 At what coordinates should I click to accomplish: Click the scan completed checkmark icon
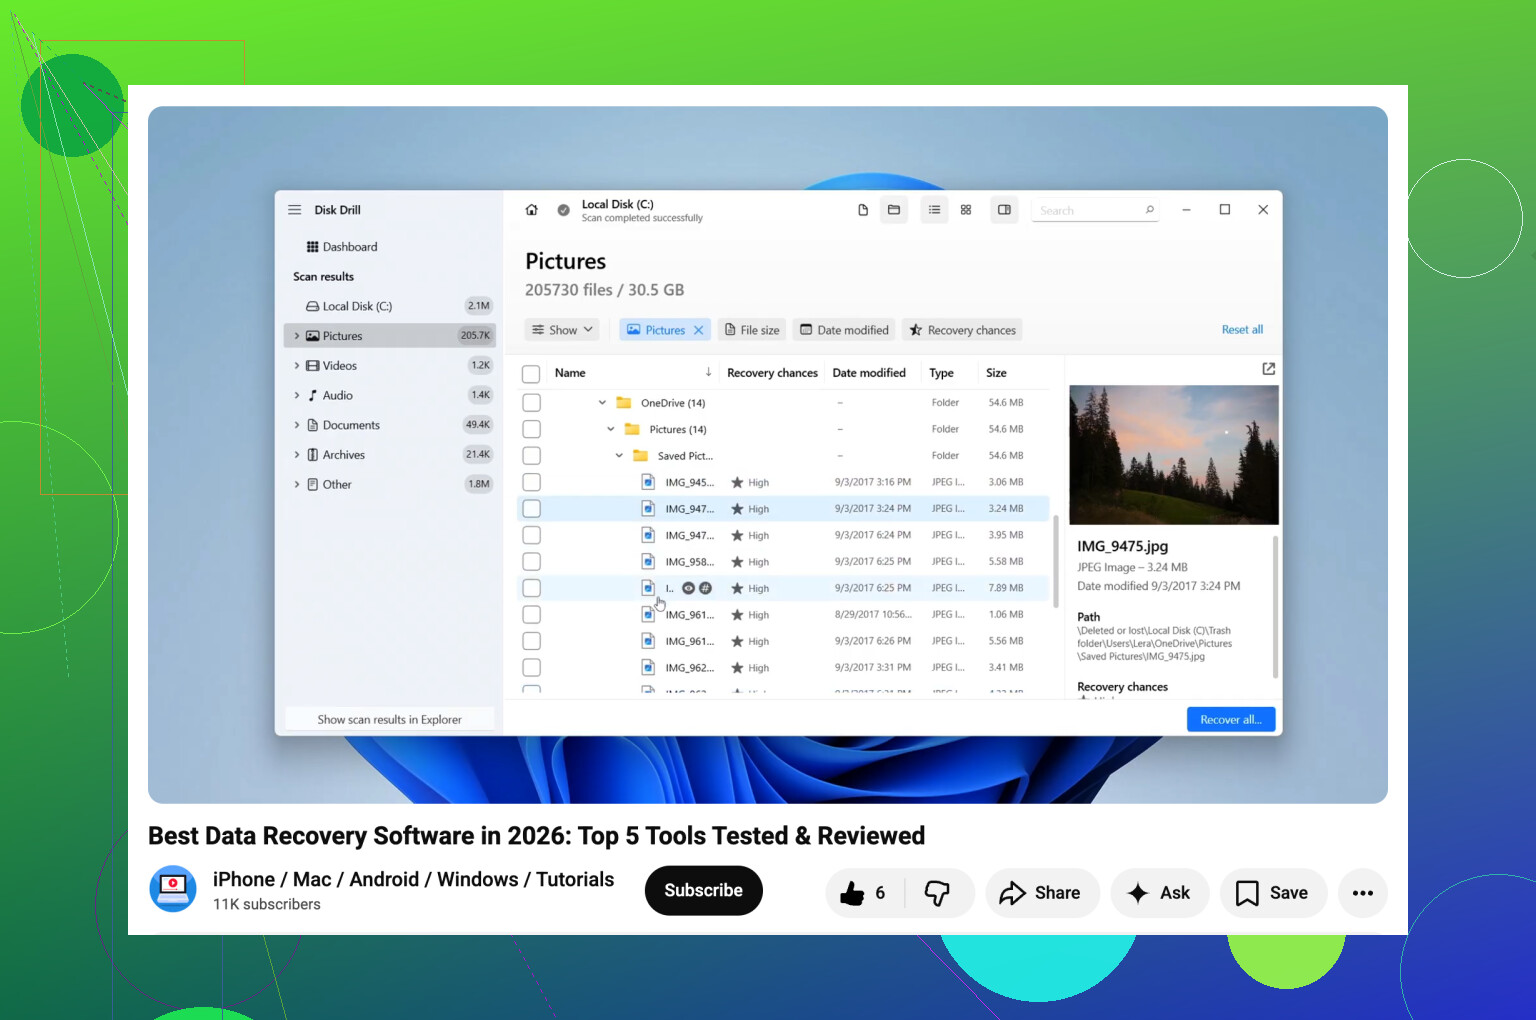pyautogui.click(x=563, y=210)
